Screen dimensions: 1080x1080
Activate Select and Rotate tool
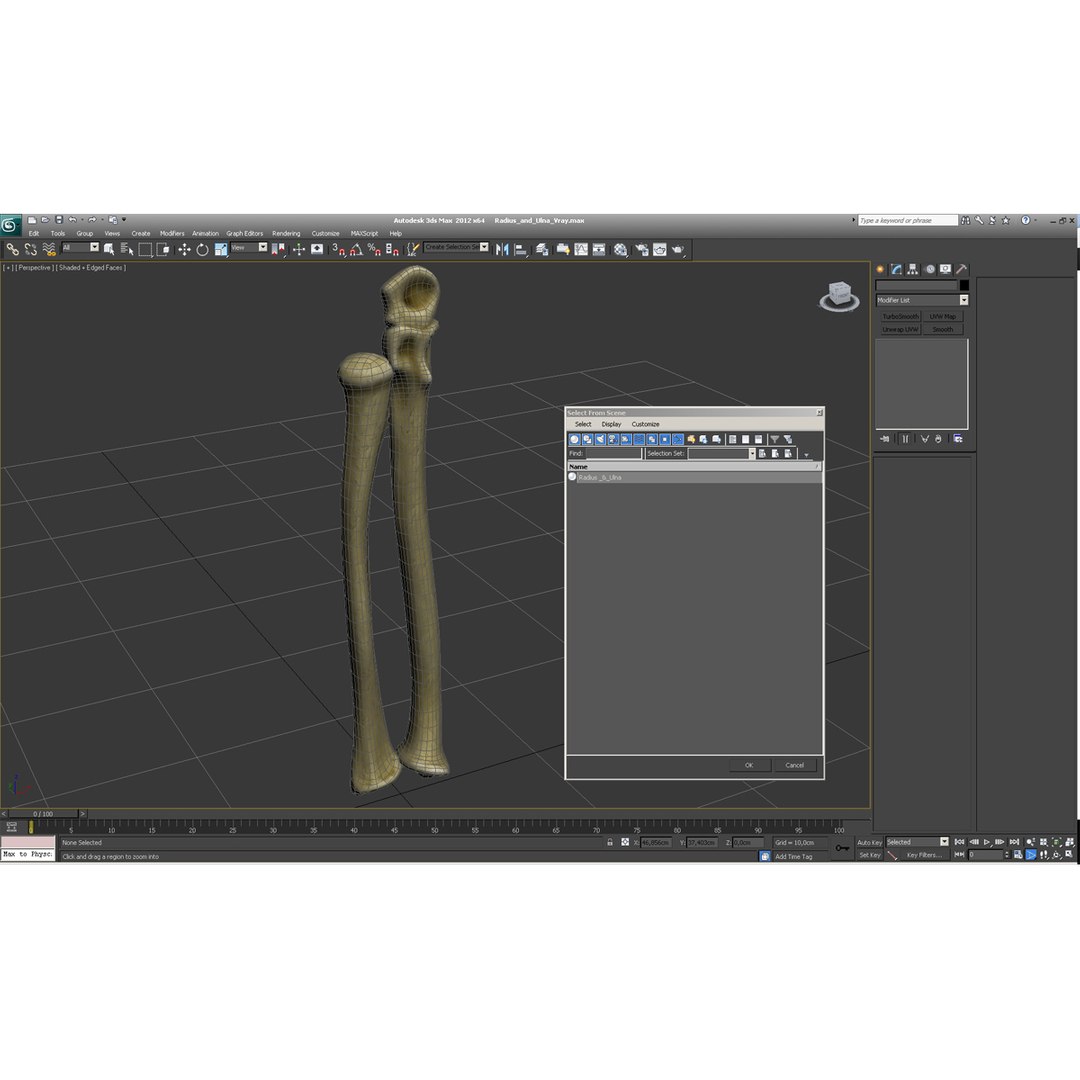pos(202,249)
